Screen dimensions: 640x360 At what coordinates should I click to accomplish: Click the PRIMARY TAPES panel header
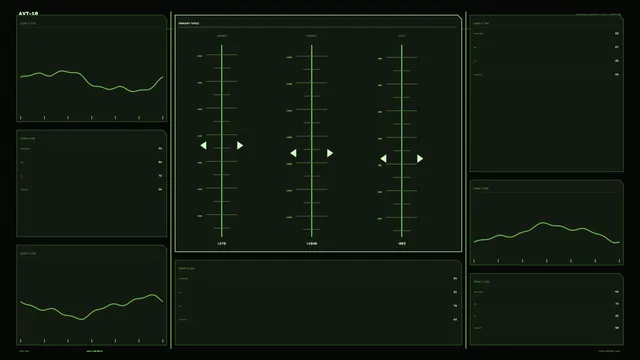click(x=189, y=24)
